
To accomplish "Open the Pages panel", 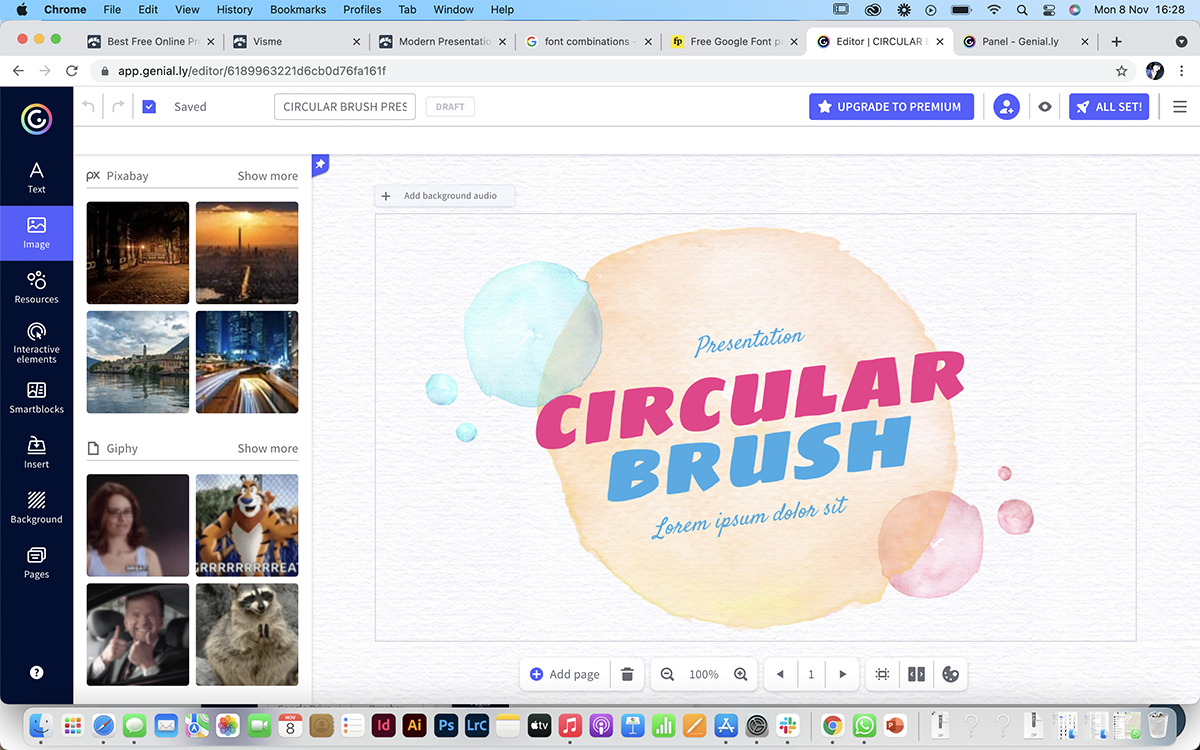I will coord(36,562).
